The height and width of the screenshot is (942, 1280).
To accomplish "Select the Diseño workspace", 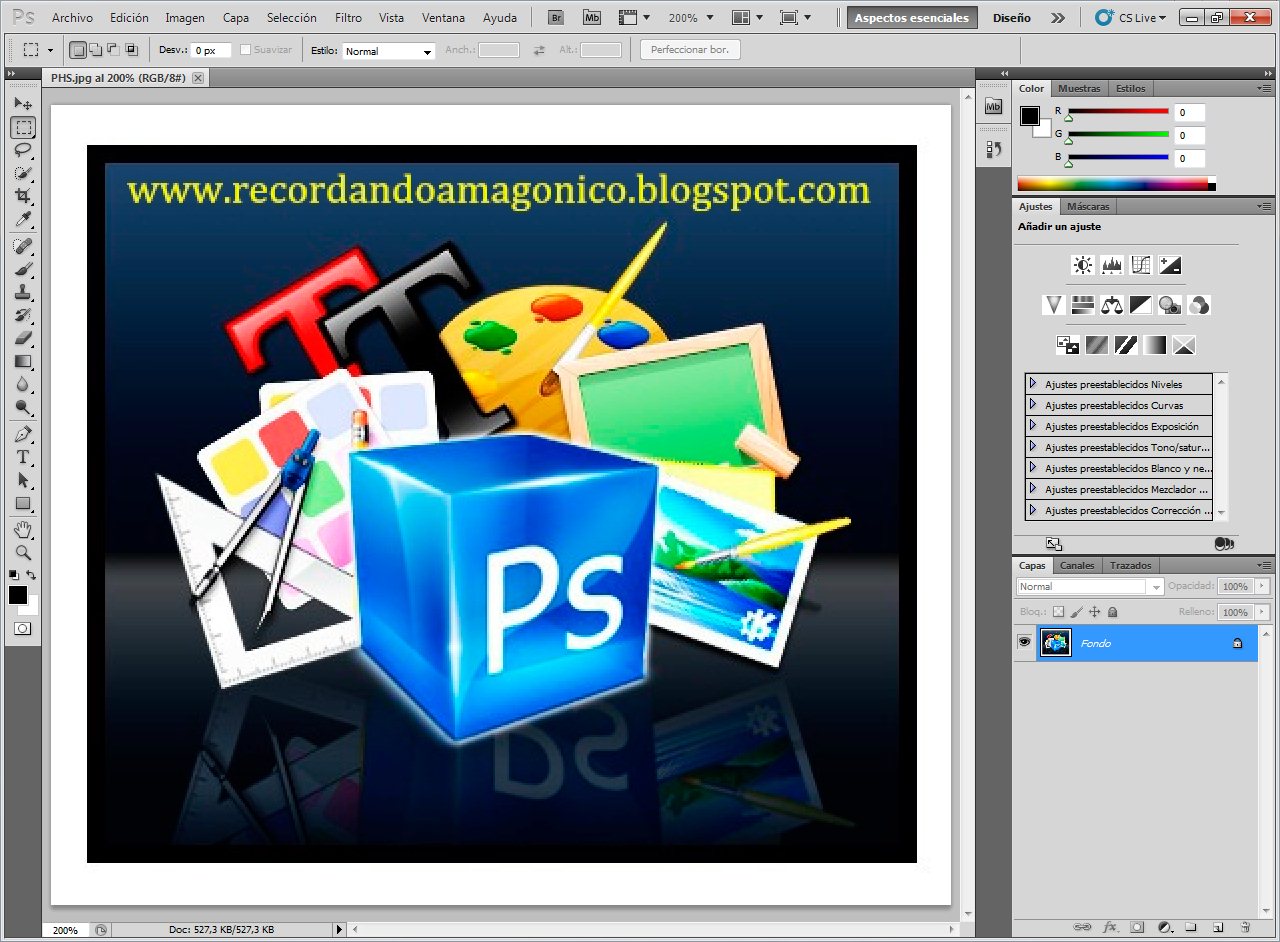I will pos(1012,18).
